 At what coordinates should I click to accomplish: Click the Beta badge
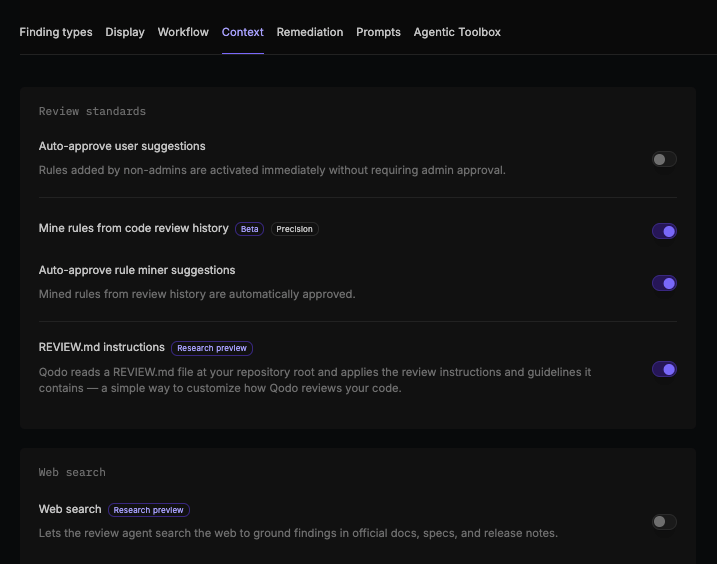click(249, 229)
